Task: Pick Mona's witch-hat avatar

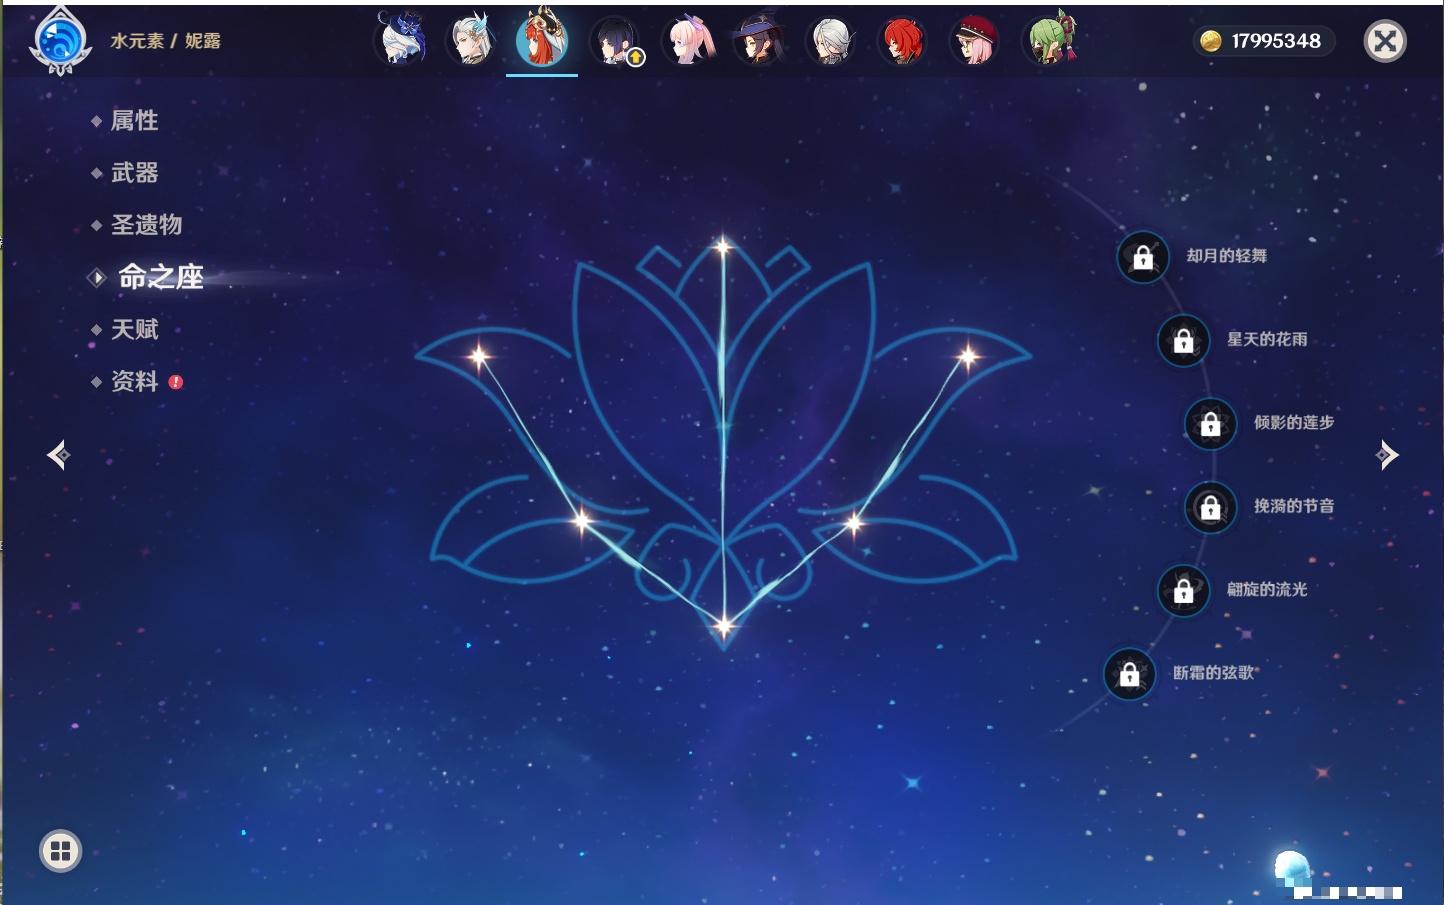Action: point(759,41)
